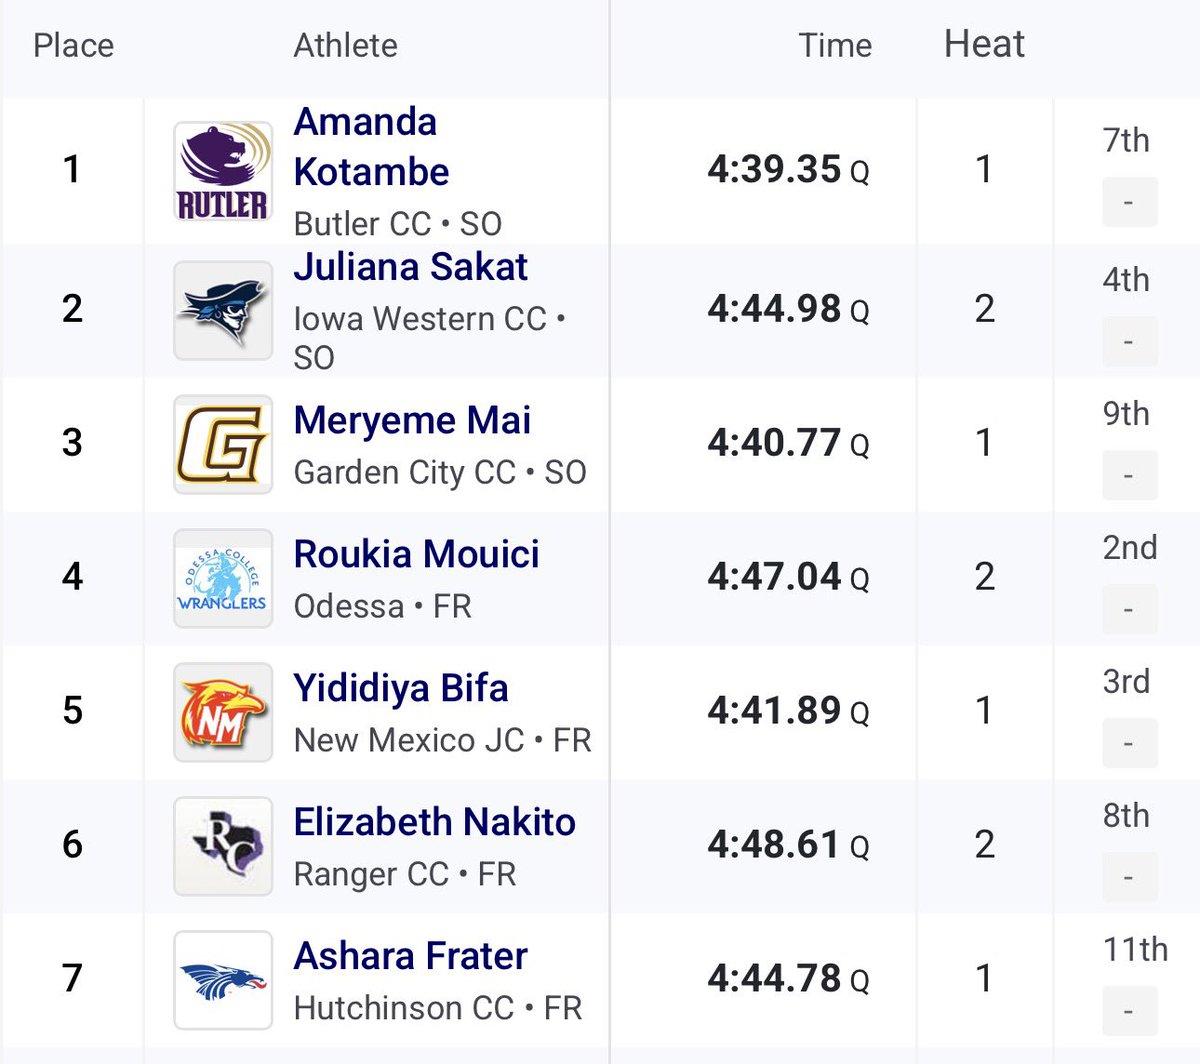View Meryeme Mai's profile page
1200x1064 pixels.
pyautogui.click(x=412, y=421)
